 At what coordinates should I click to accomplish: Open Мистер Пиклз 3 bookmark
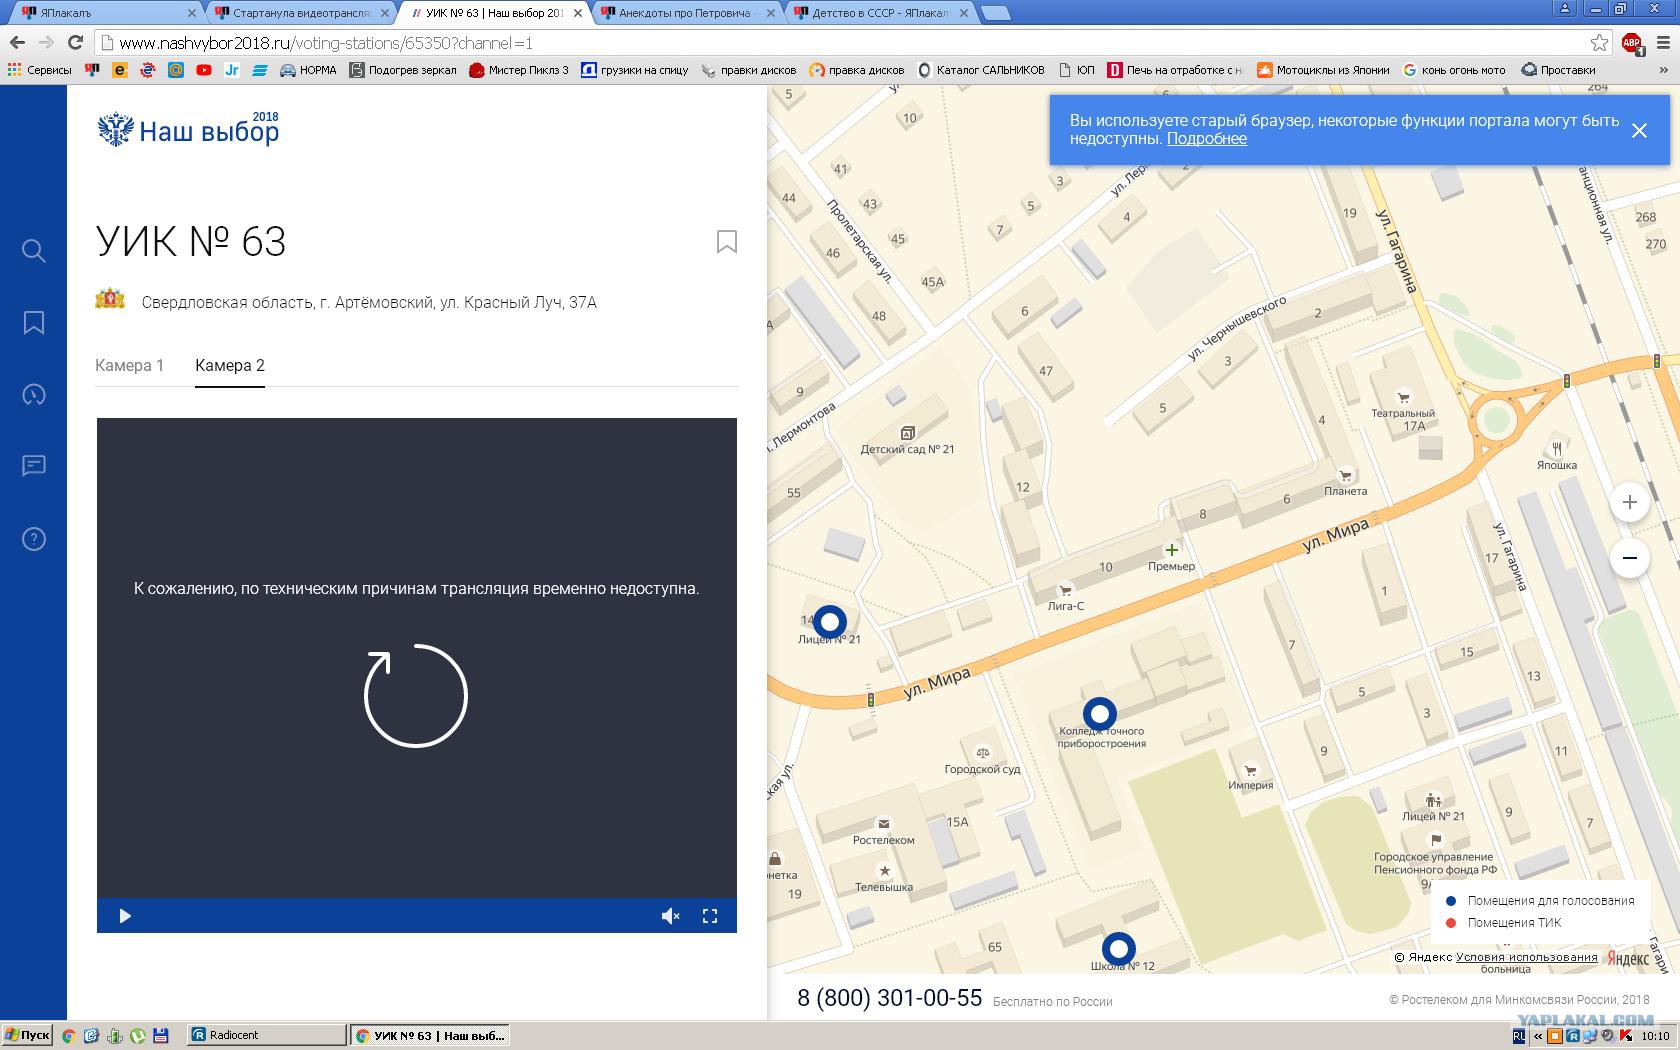click(x=519, y=70)
